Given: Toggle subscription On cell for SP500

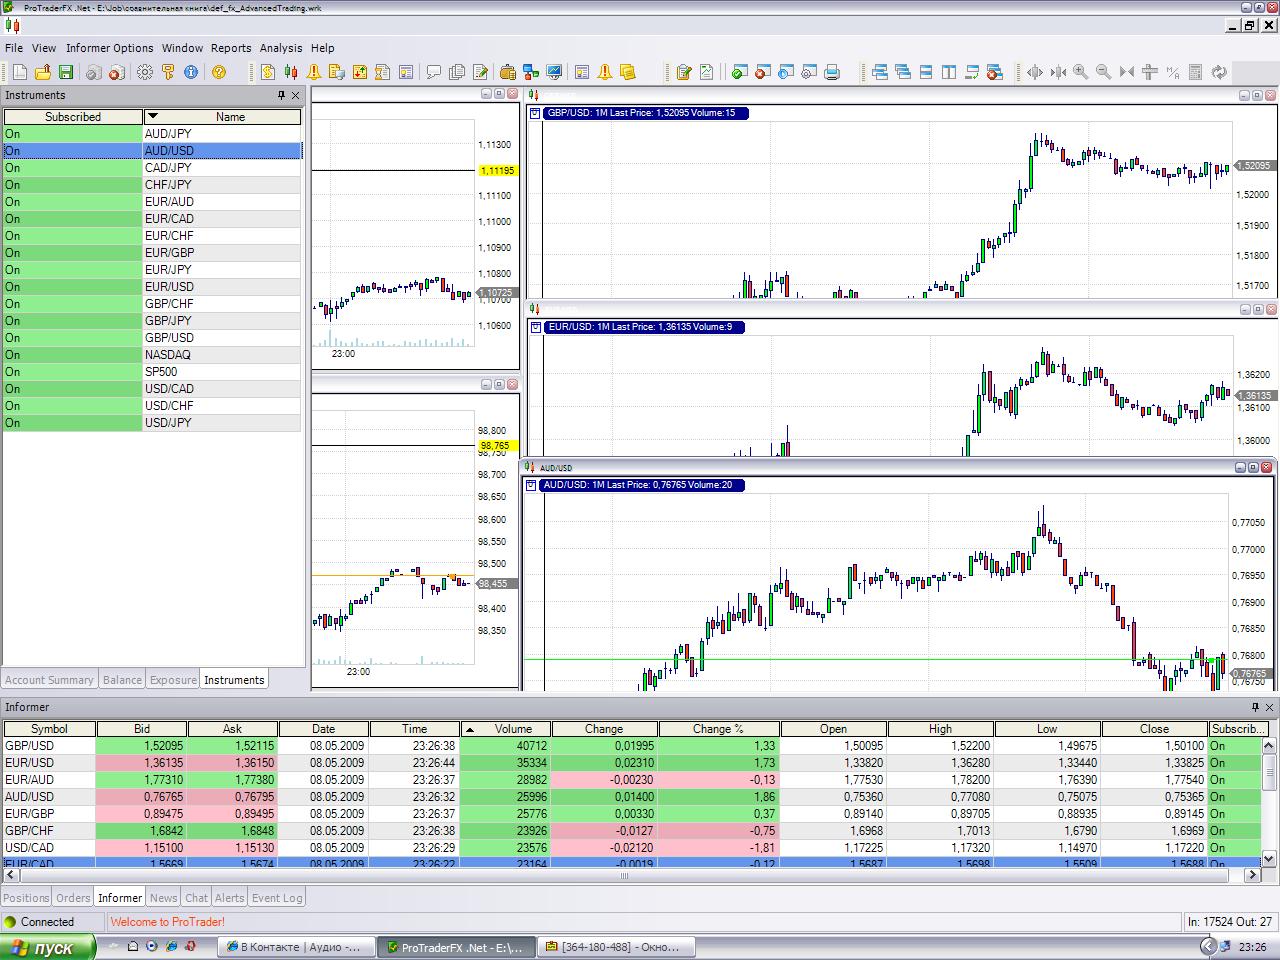Looking at the screenshot, I should (x=73, y=372).
